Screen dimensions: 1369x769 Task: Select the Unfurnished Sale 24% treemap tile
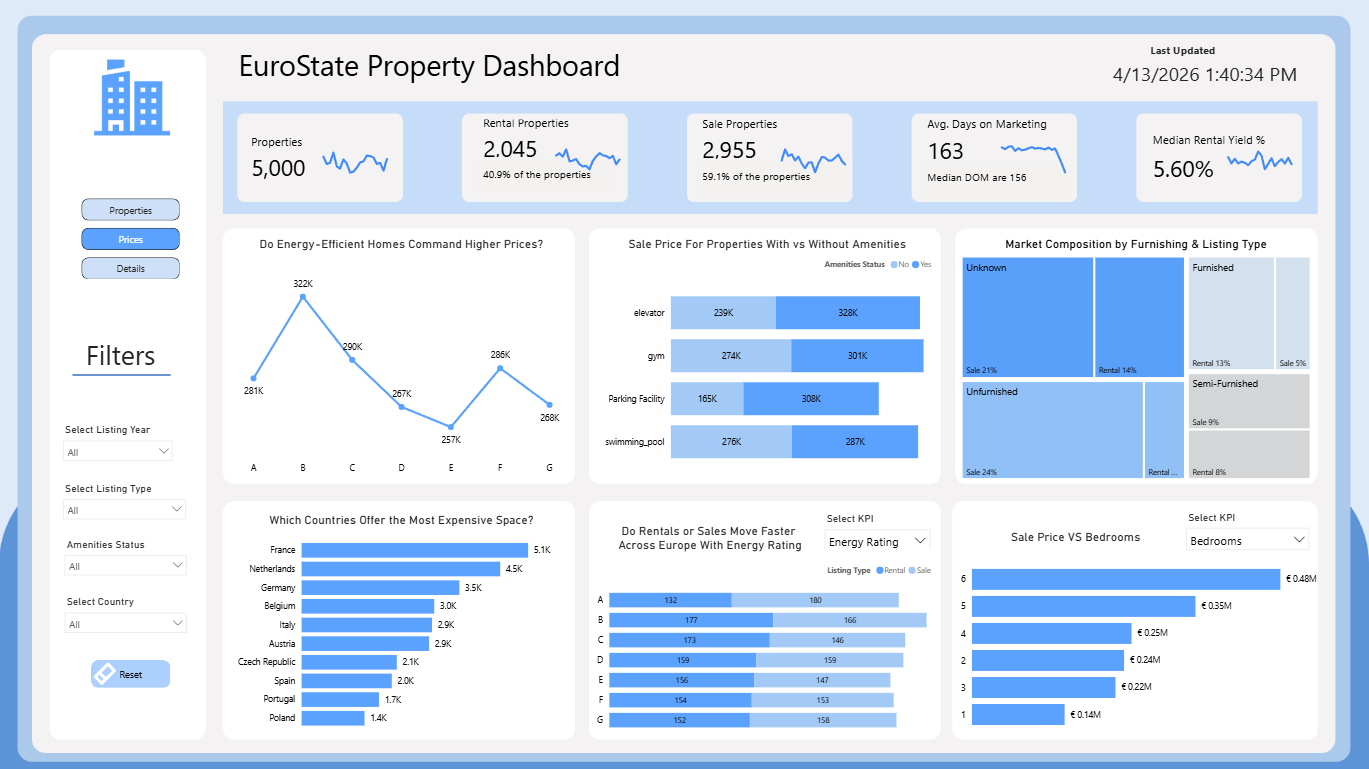(x=1053, y=430)
